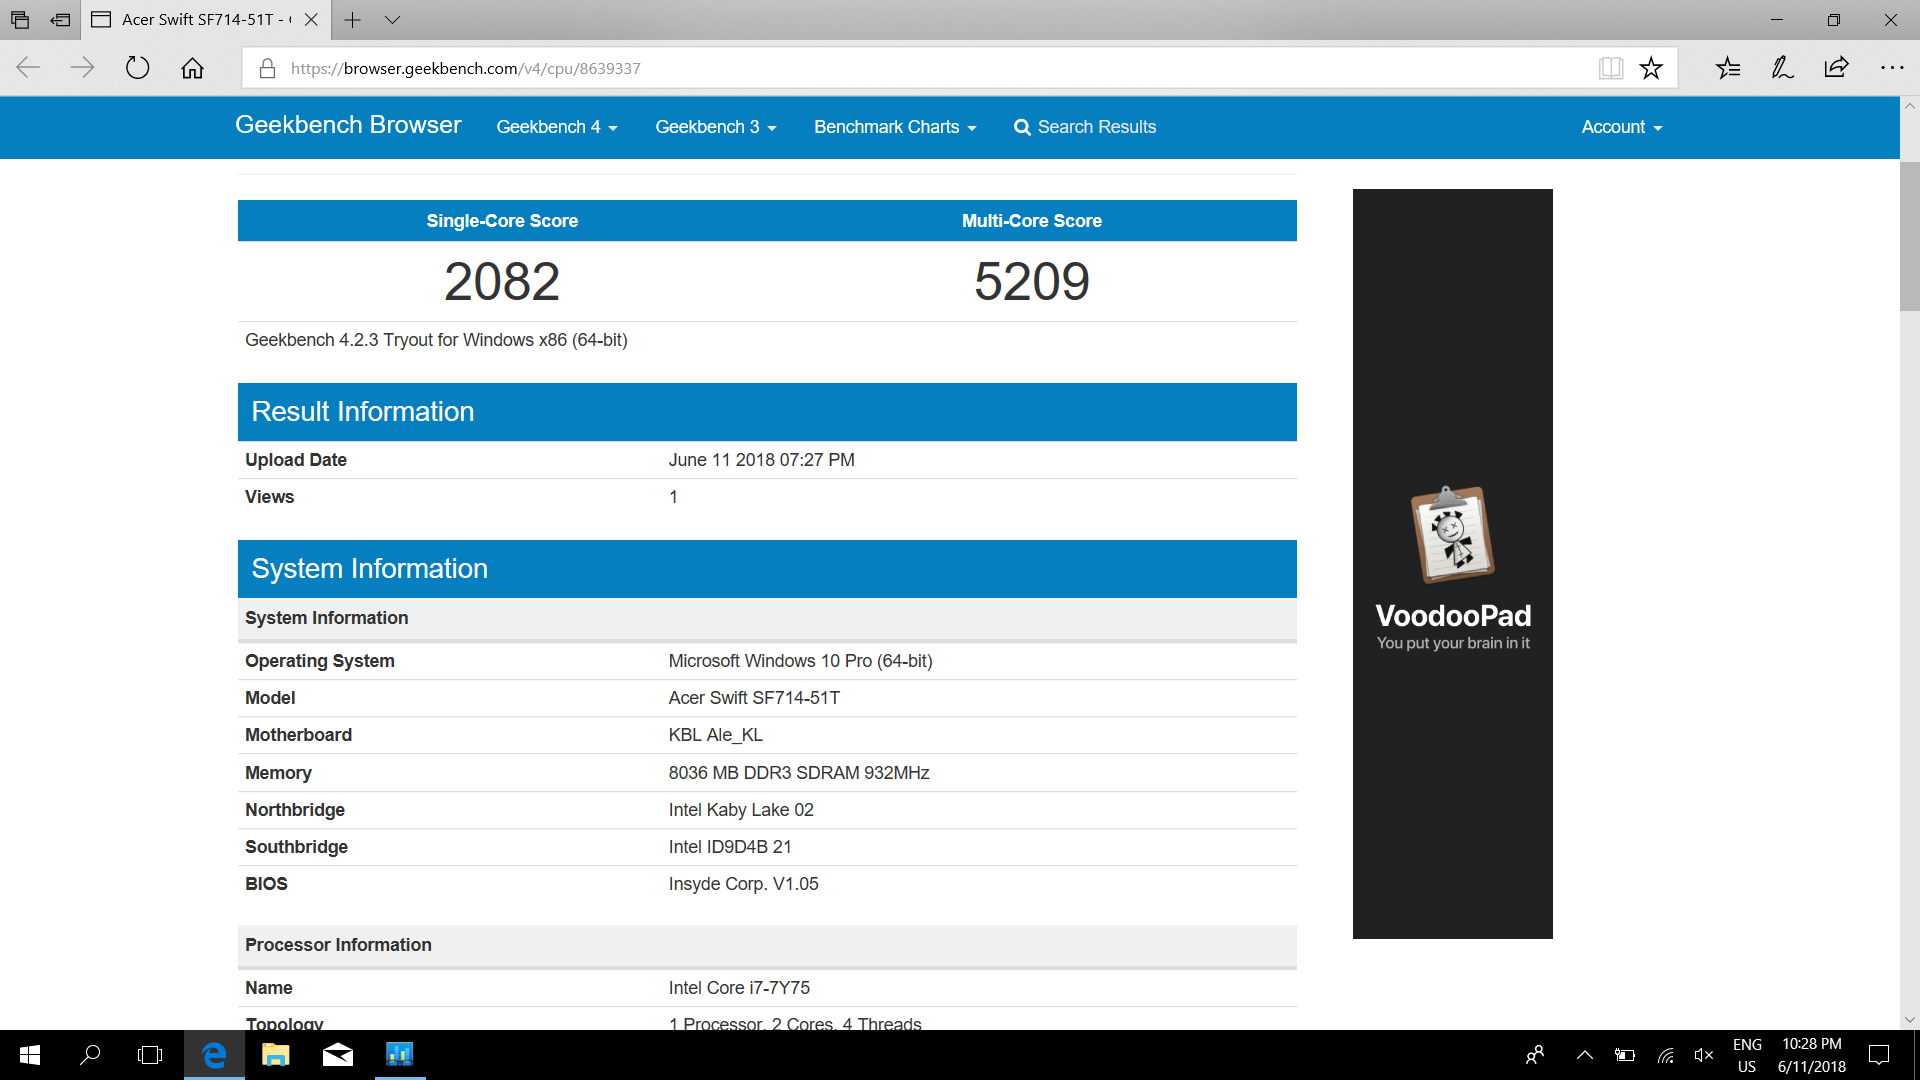Click Southbridge value Intel ID9D4B 21

coord(730,847)
